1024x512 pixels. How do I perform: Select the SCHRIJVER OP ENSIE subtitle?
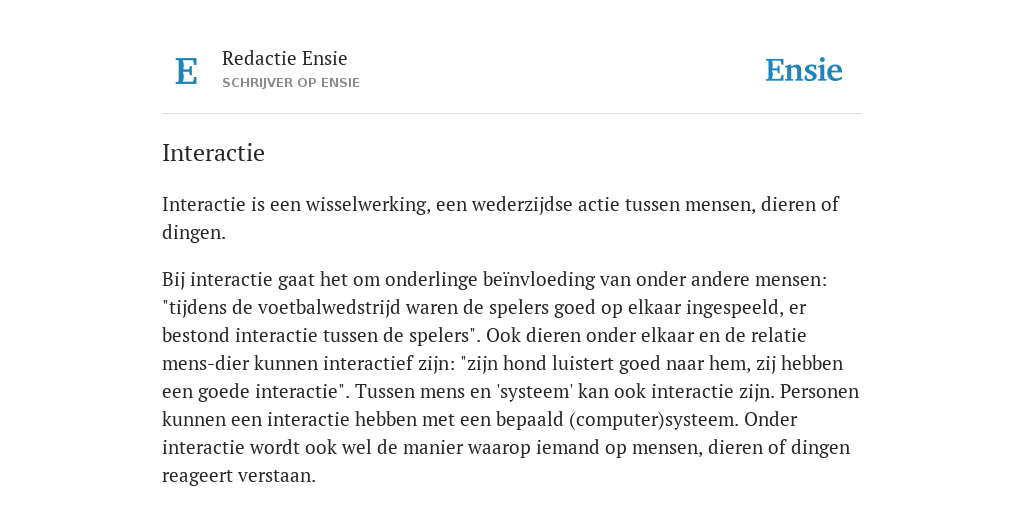(x=291, y=83)
